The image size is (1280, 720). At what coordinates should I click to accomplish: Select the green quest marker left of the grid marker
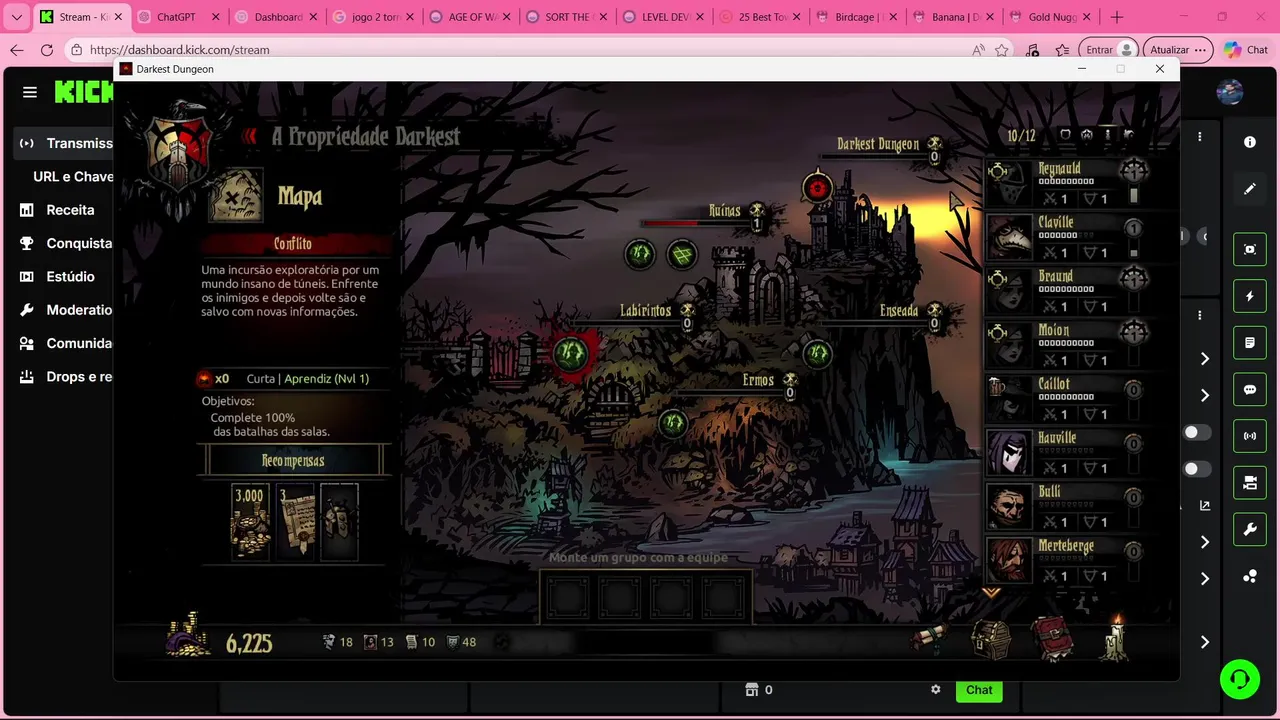[640, 254]
